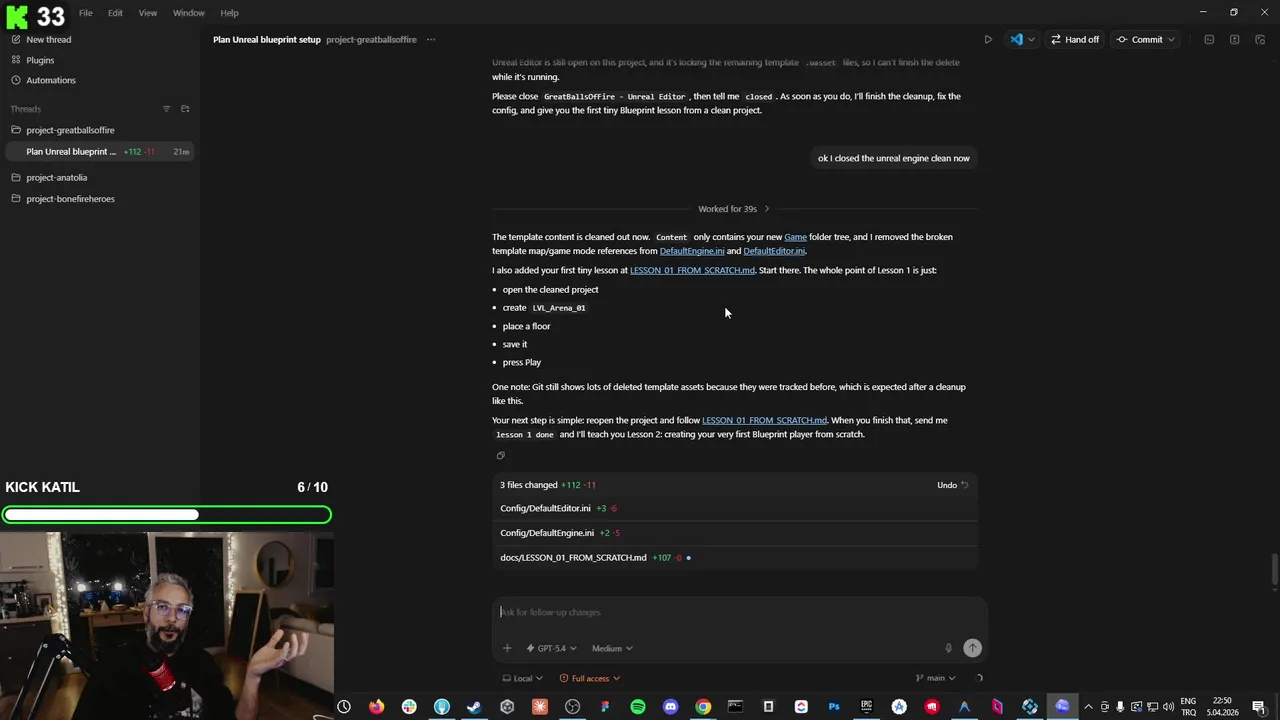Expand the project-bonefireheroes folder

click(x=70, y=199)
